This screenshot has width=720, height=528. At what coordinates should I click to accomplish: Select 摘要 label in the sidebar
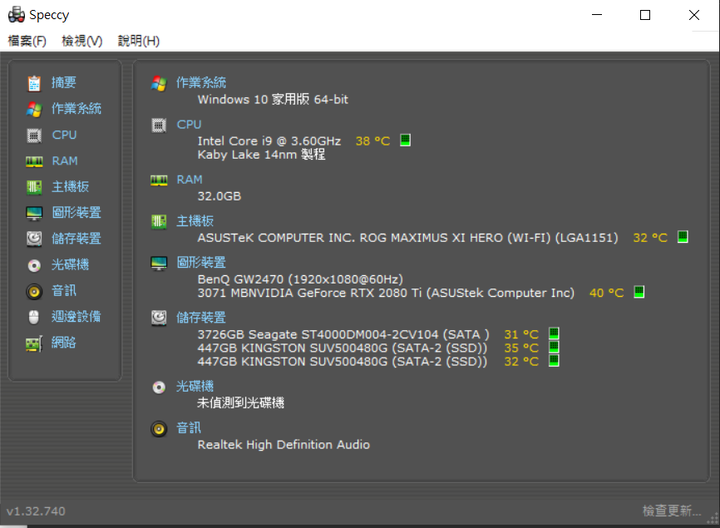(x=63, y=83)
